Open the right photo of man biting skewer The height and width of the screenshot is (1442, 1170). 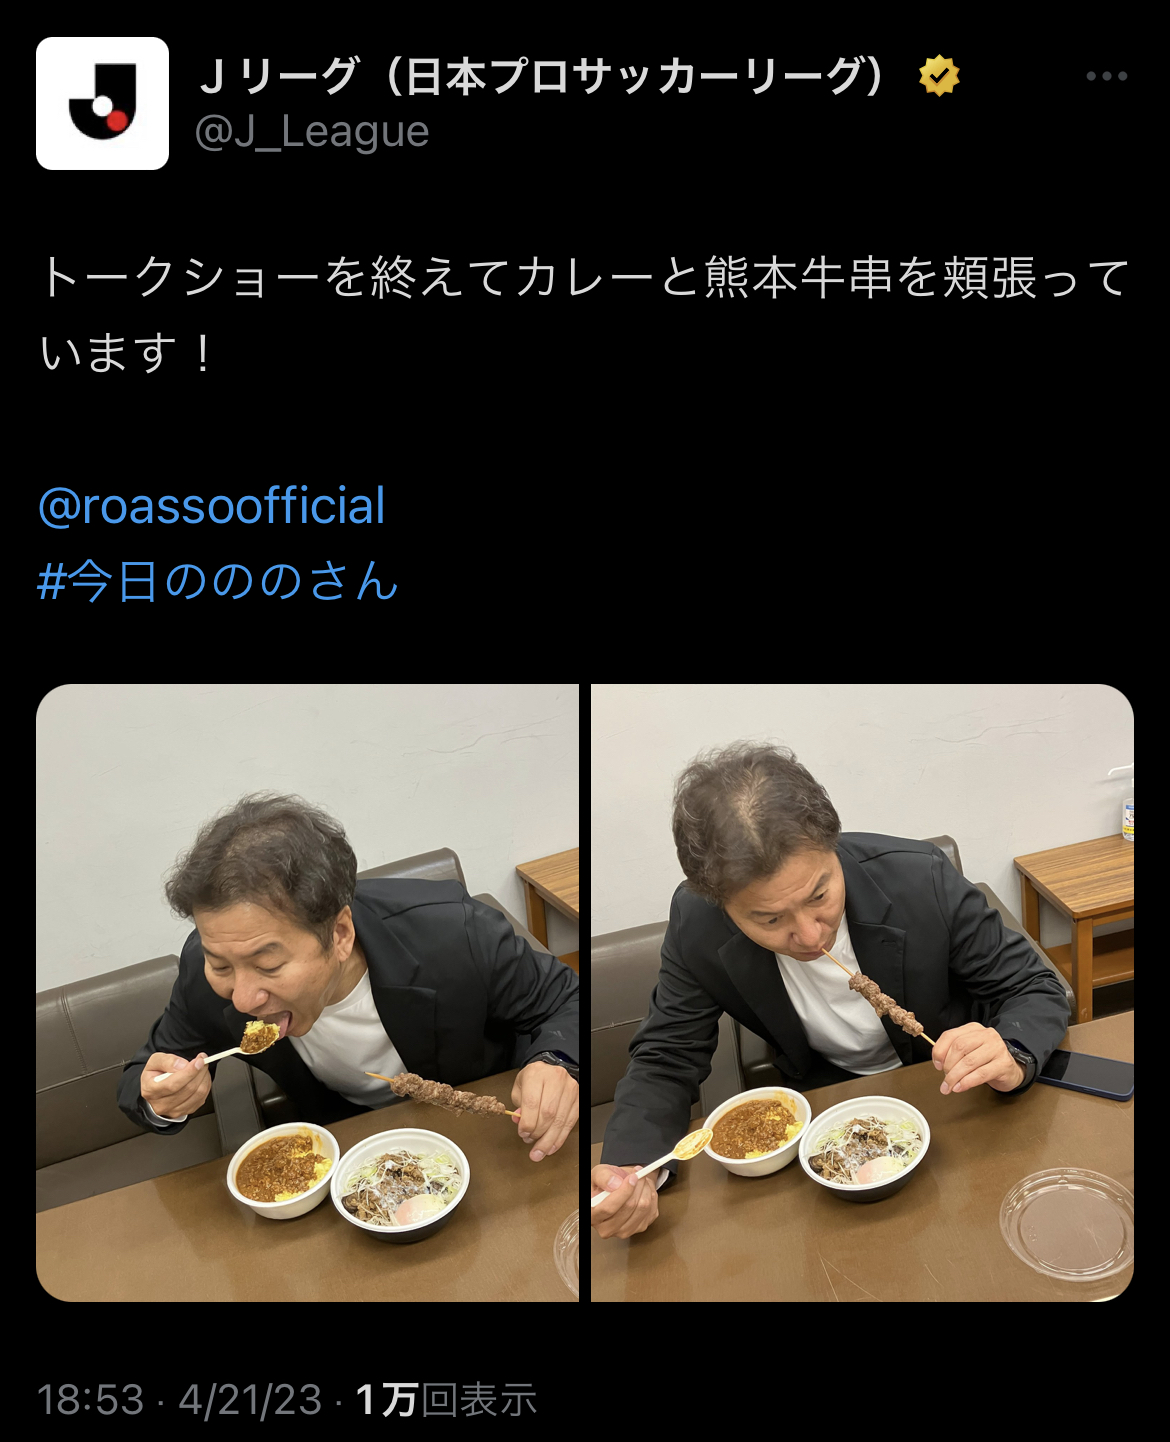(862, 992)
